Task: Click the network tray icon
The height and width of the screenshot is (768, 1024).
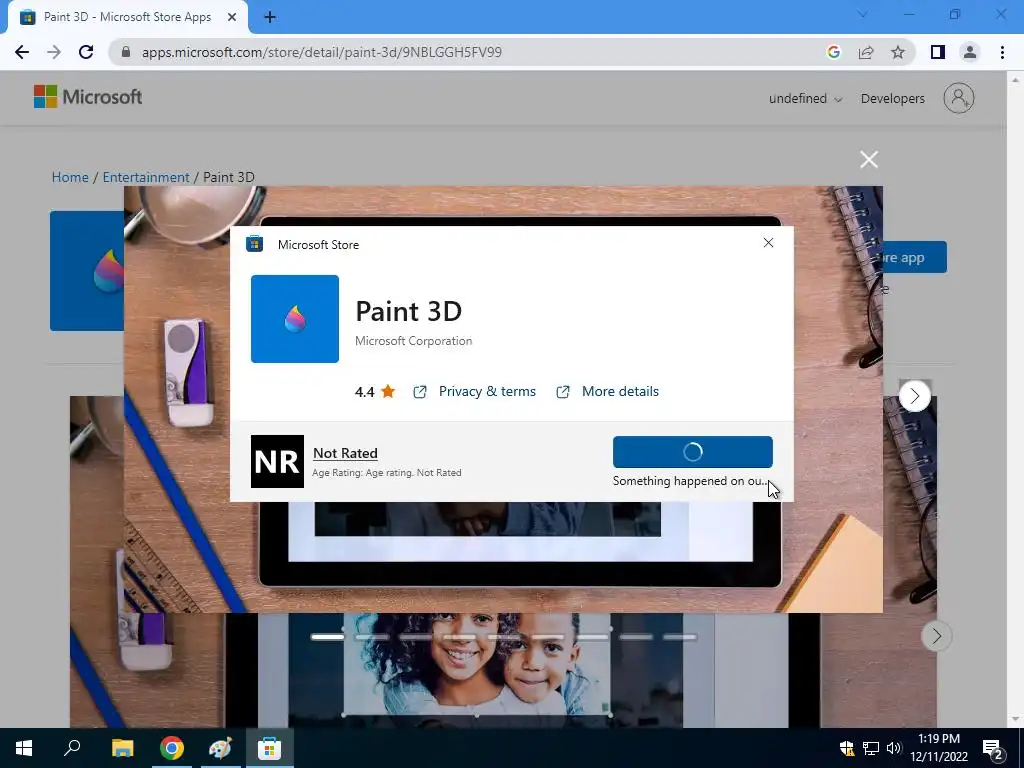Action: [x=871, y=748]
